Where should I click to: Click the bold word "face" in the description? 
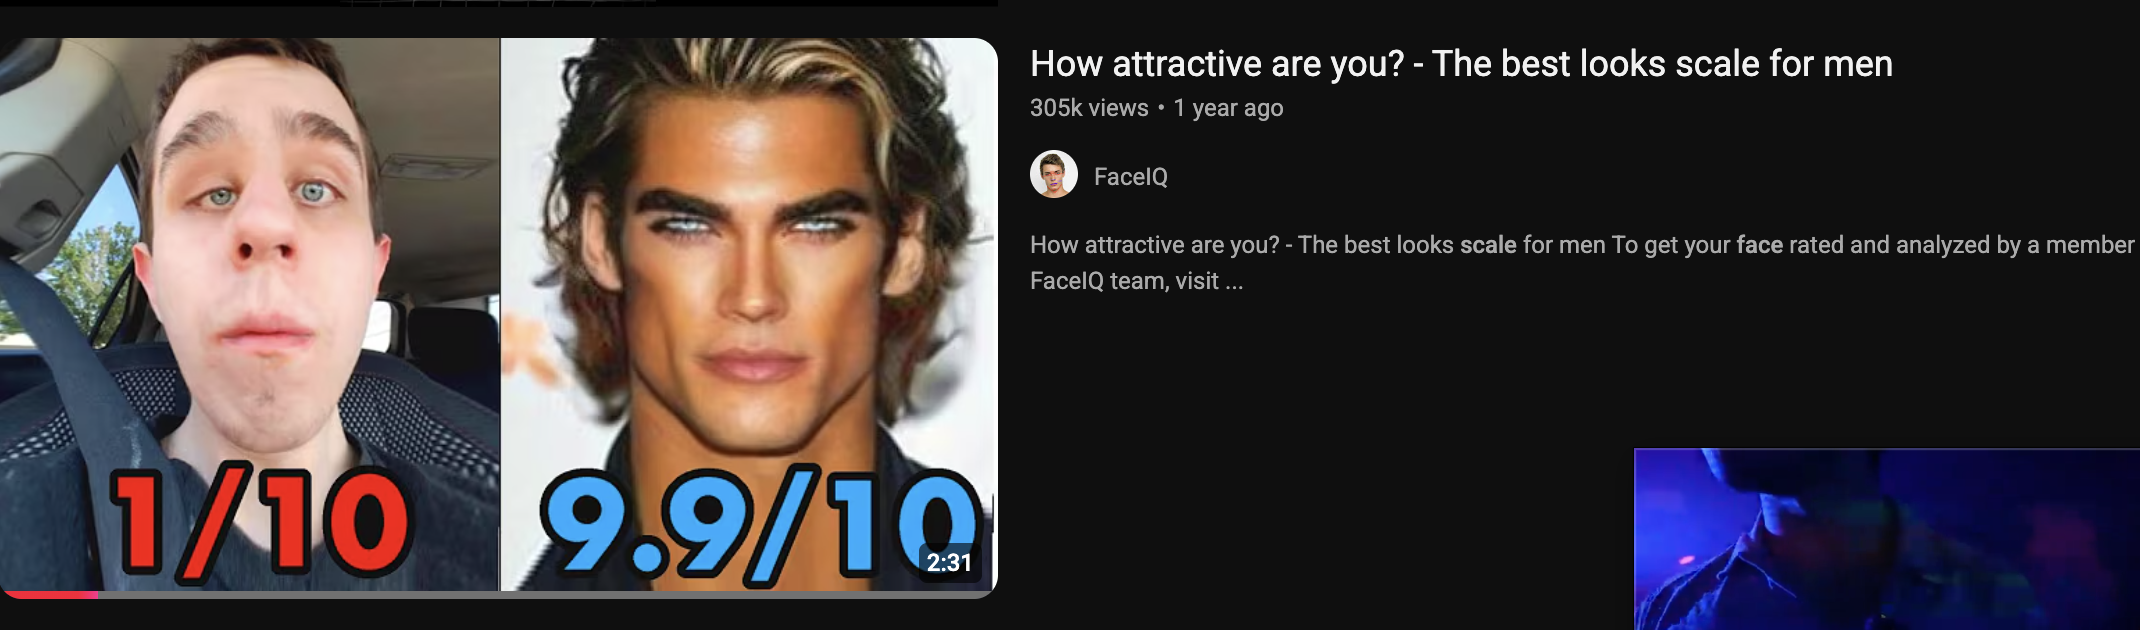1760,245
